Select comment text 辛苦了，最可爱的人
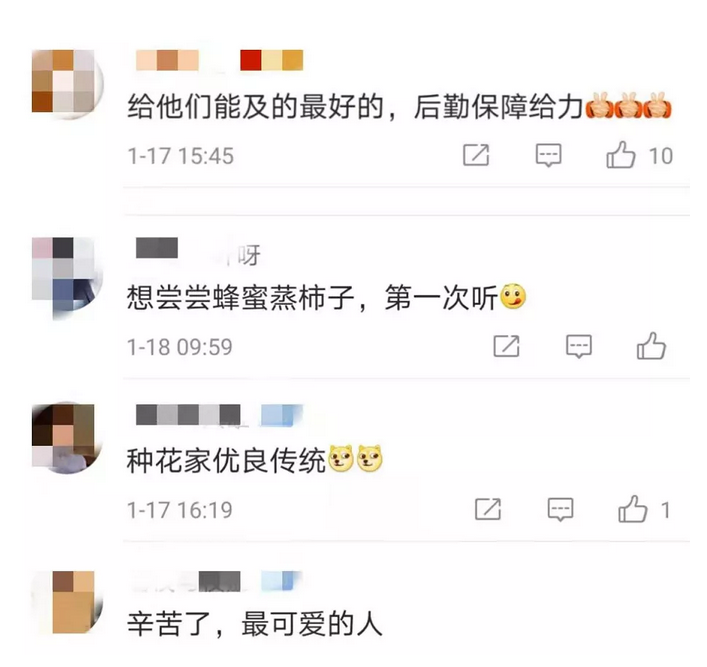This screenshot has width=707, height=667. click(x=255, y=624)
